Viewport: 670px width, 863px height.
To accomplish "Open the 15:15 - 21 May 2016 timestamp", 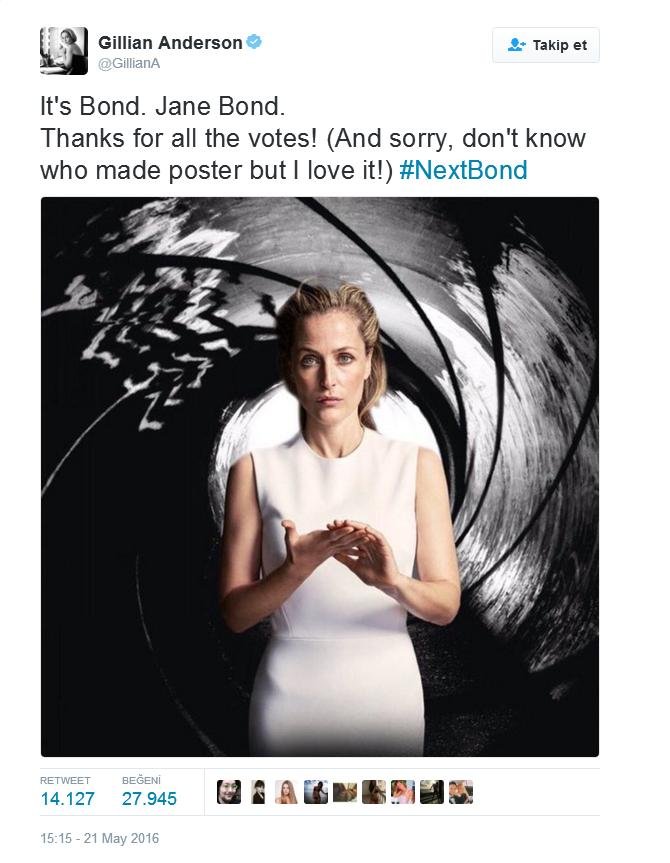I will pyautogui.click(x=100, y=838).
